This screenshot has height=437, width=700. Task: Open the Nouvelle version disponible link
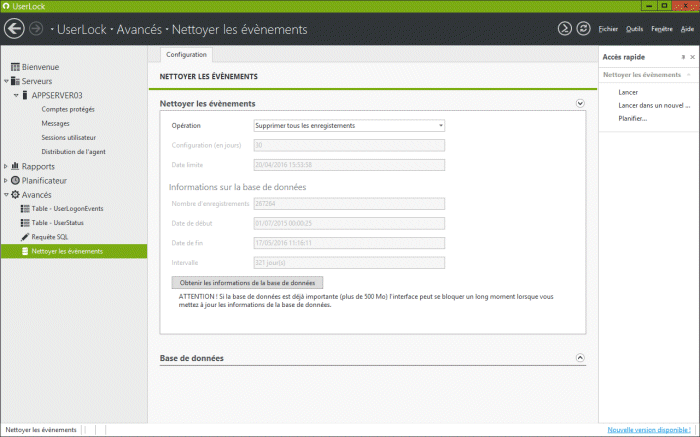click(649, 430)
